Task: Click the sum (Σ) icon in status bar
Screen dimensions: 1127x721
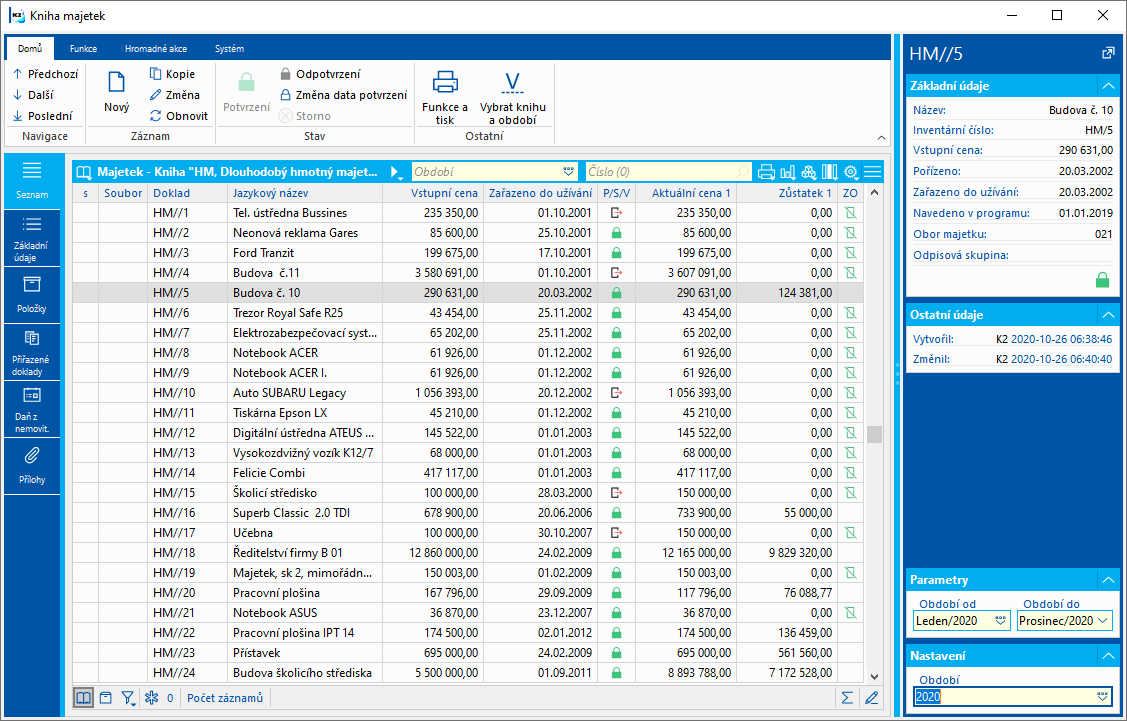Action: pos(847,698)
